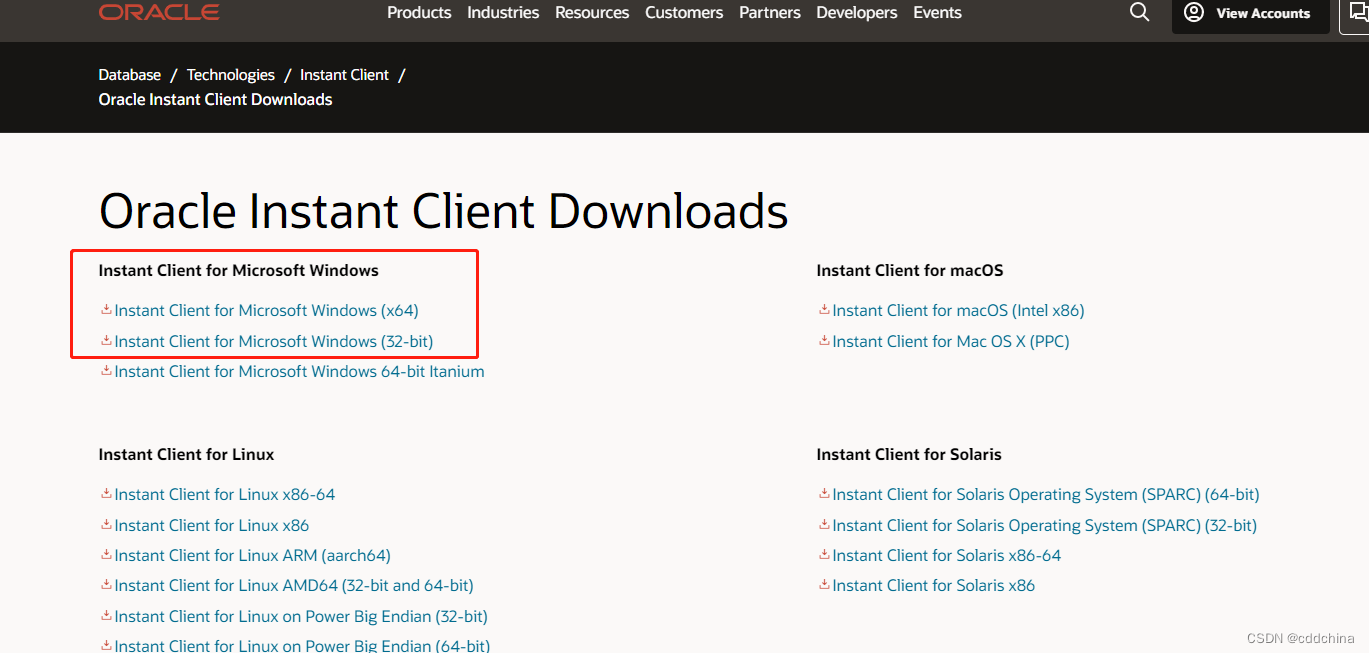
Task: Open the Database breadcrumb link
Action: (129, 74)
